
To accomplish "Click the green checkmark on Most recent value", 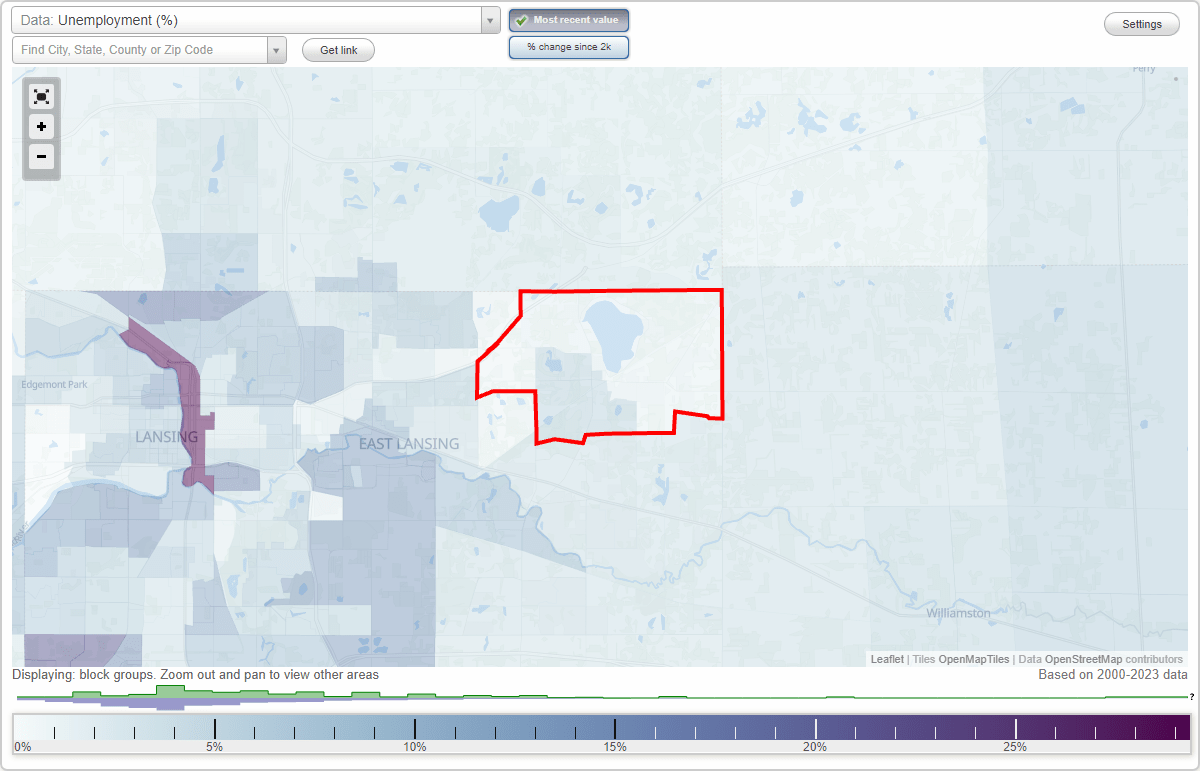I will coord(523,19).
